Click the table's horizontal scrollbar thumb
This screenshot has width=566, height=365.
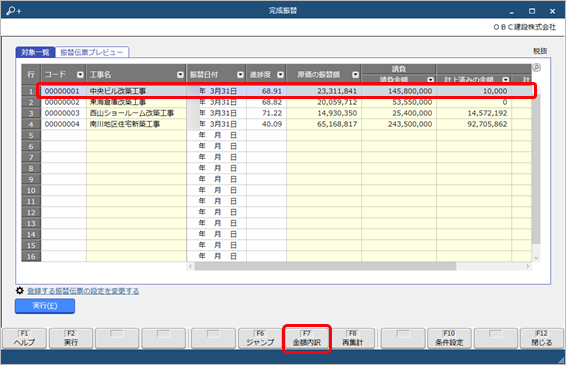[325, 266]
